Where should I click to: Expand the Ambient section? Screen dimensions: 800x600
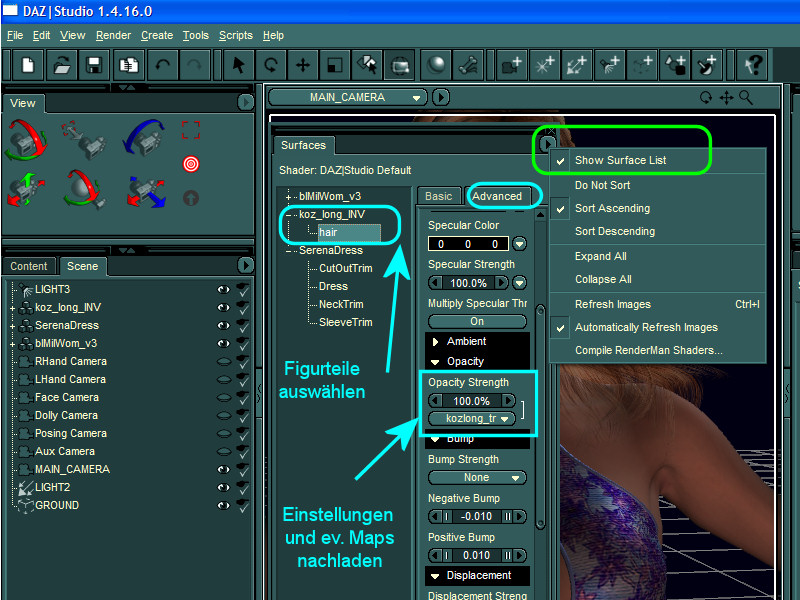(x=436, y=341)
